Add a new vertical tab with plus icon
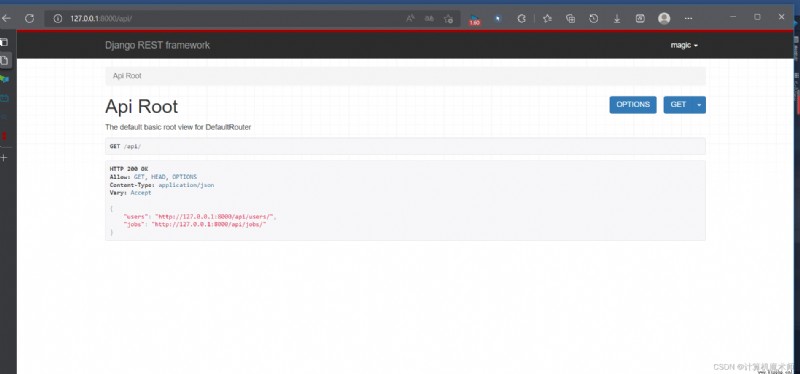This screenshot has height=374, width=800. tap(5, 158)
